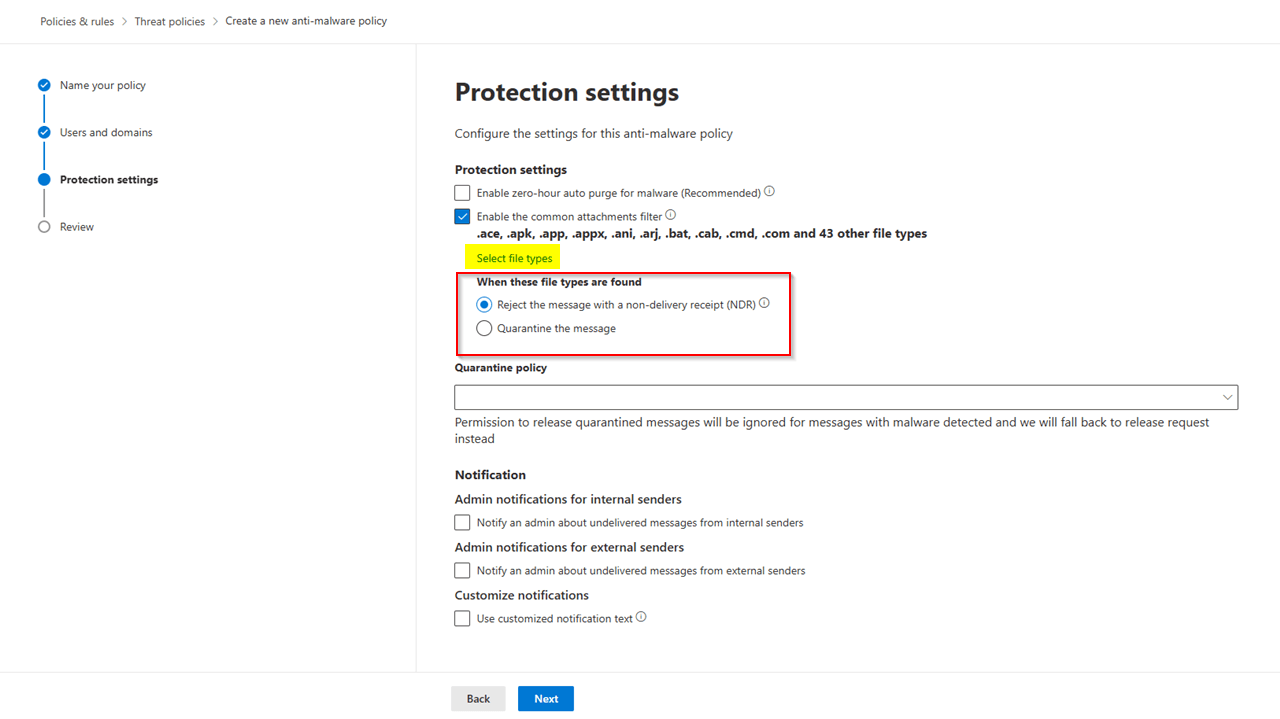Click the Select file types button
Viewport: 1280px width, 719px height.
coord(512,257)
